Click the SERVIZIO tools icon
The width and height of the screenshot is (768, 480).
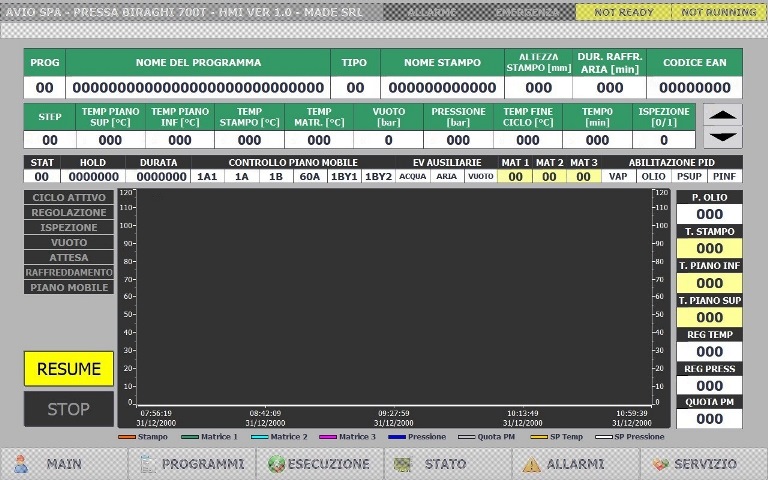tap(659, 464)
